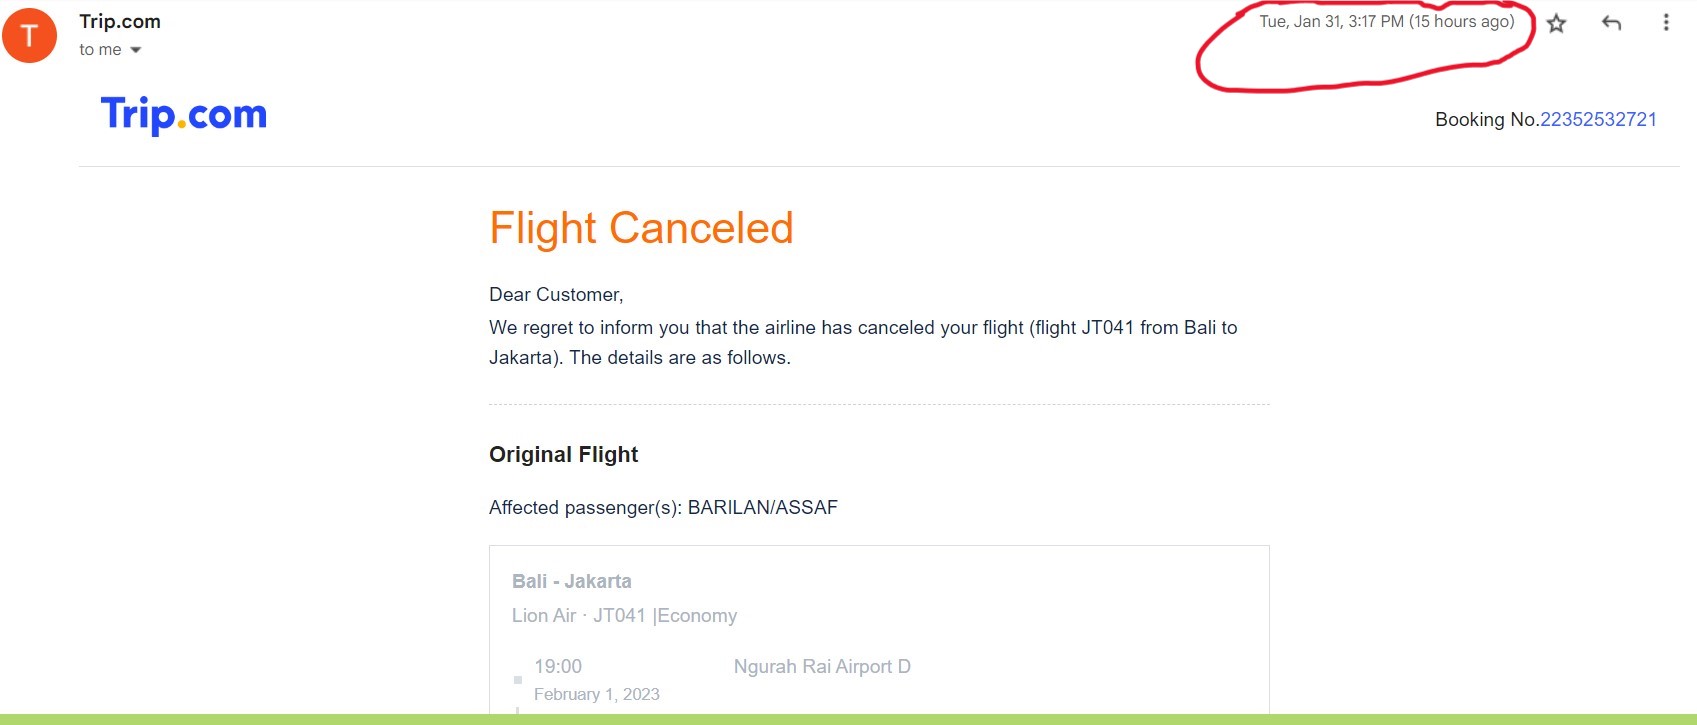Screen dimensions: 1697x725
Task: Click the blue Trip.com logo
Action: tap(184, 115)
